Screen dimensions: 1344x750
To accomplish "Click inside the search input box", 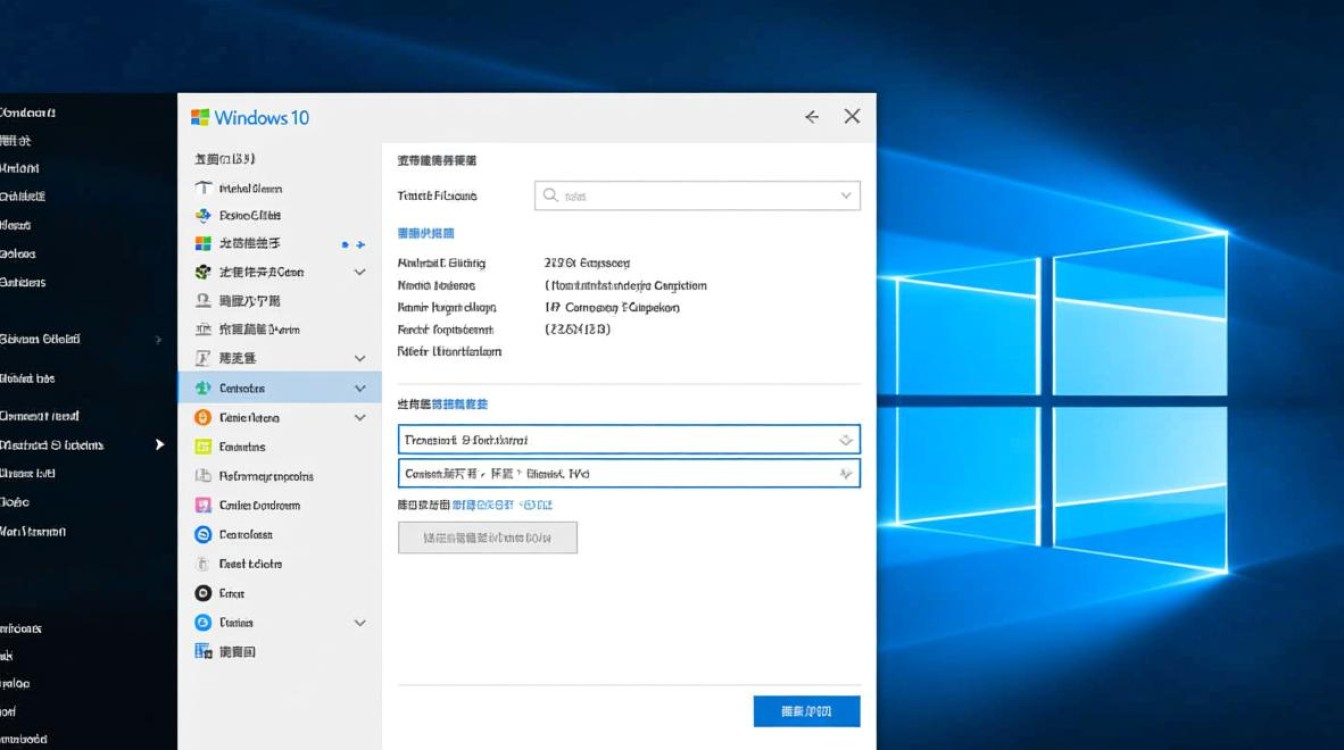I will point(690,195).
